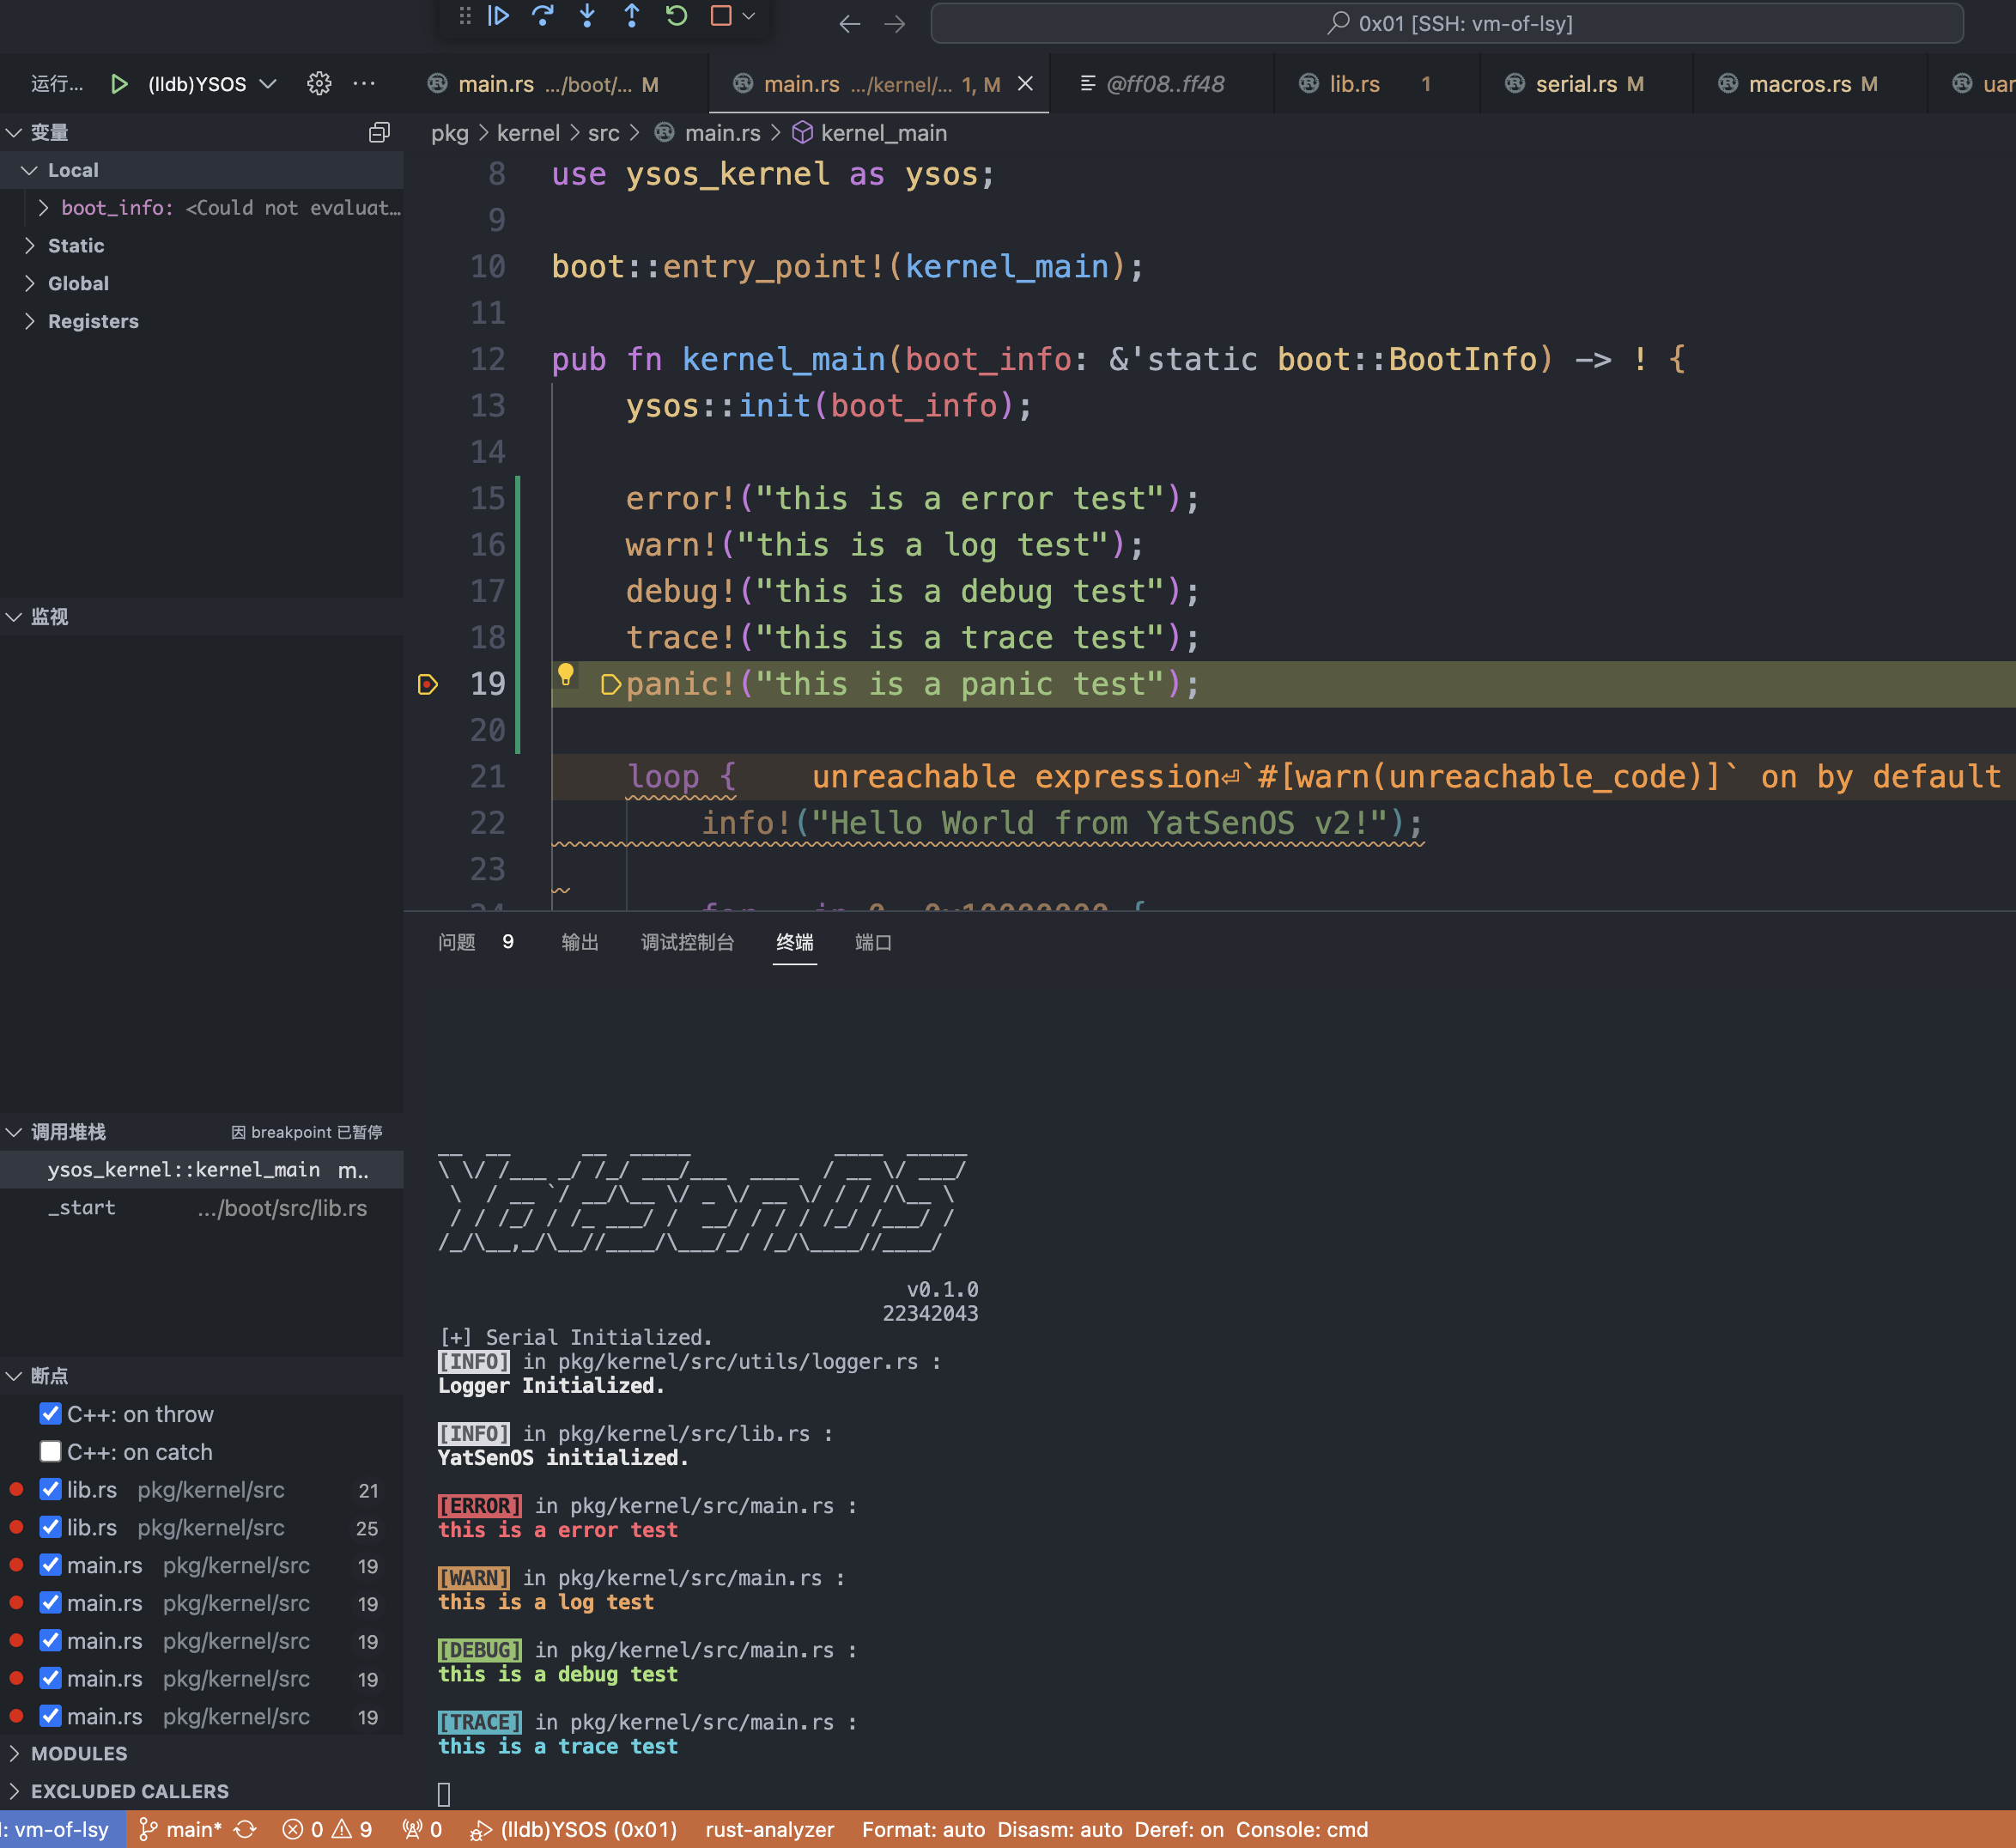
Task: Click the Deref: on status item
Action: coord(1178,1829)
